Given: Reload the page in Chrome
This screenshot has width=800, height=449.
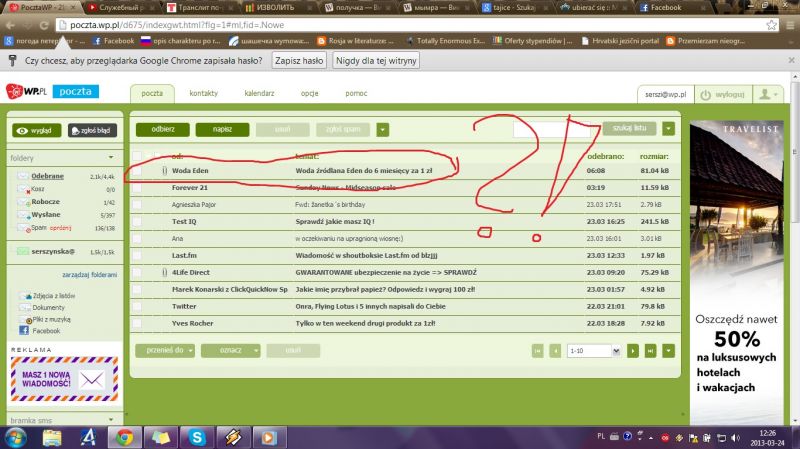Looking at the screenshot, I should 44,24.
